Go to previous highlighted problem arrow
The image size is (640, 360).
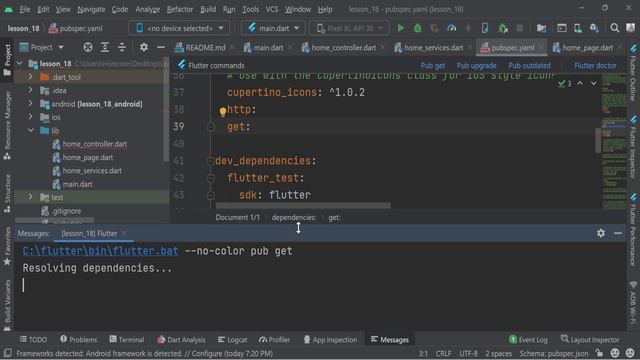580,83
